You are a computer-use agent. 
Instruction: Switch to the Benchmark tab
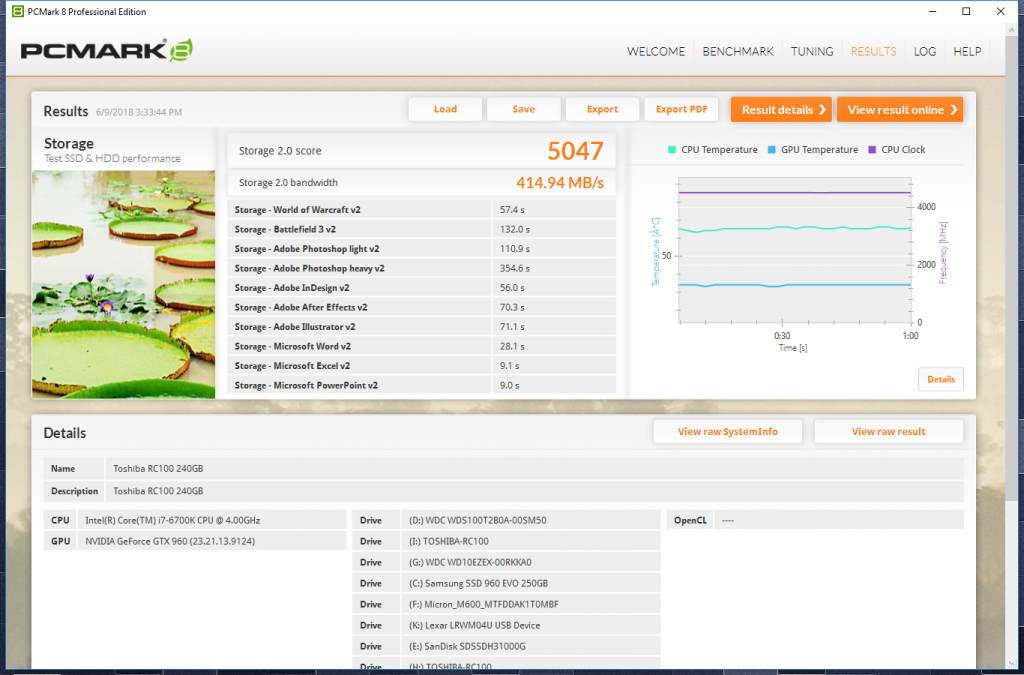738,52
